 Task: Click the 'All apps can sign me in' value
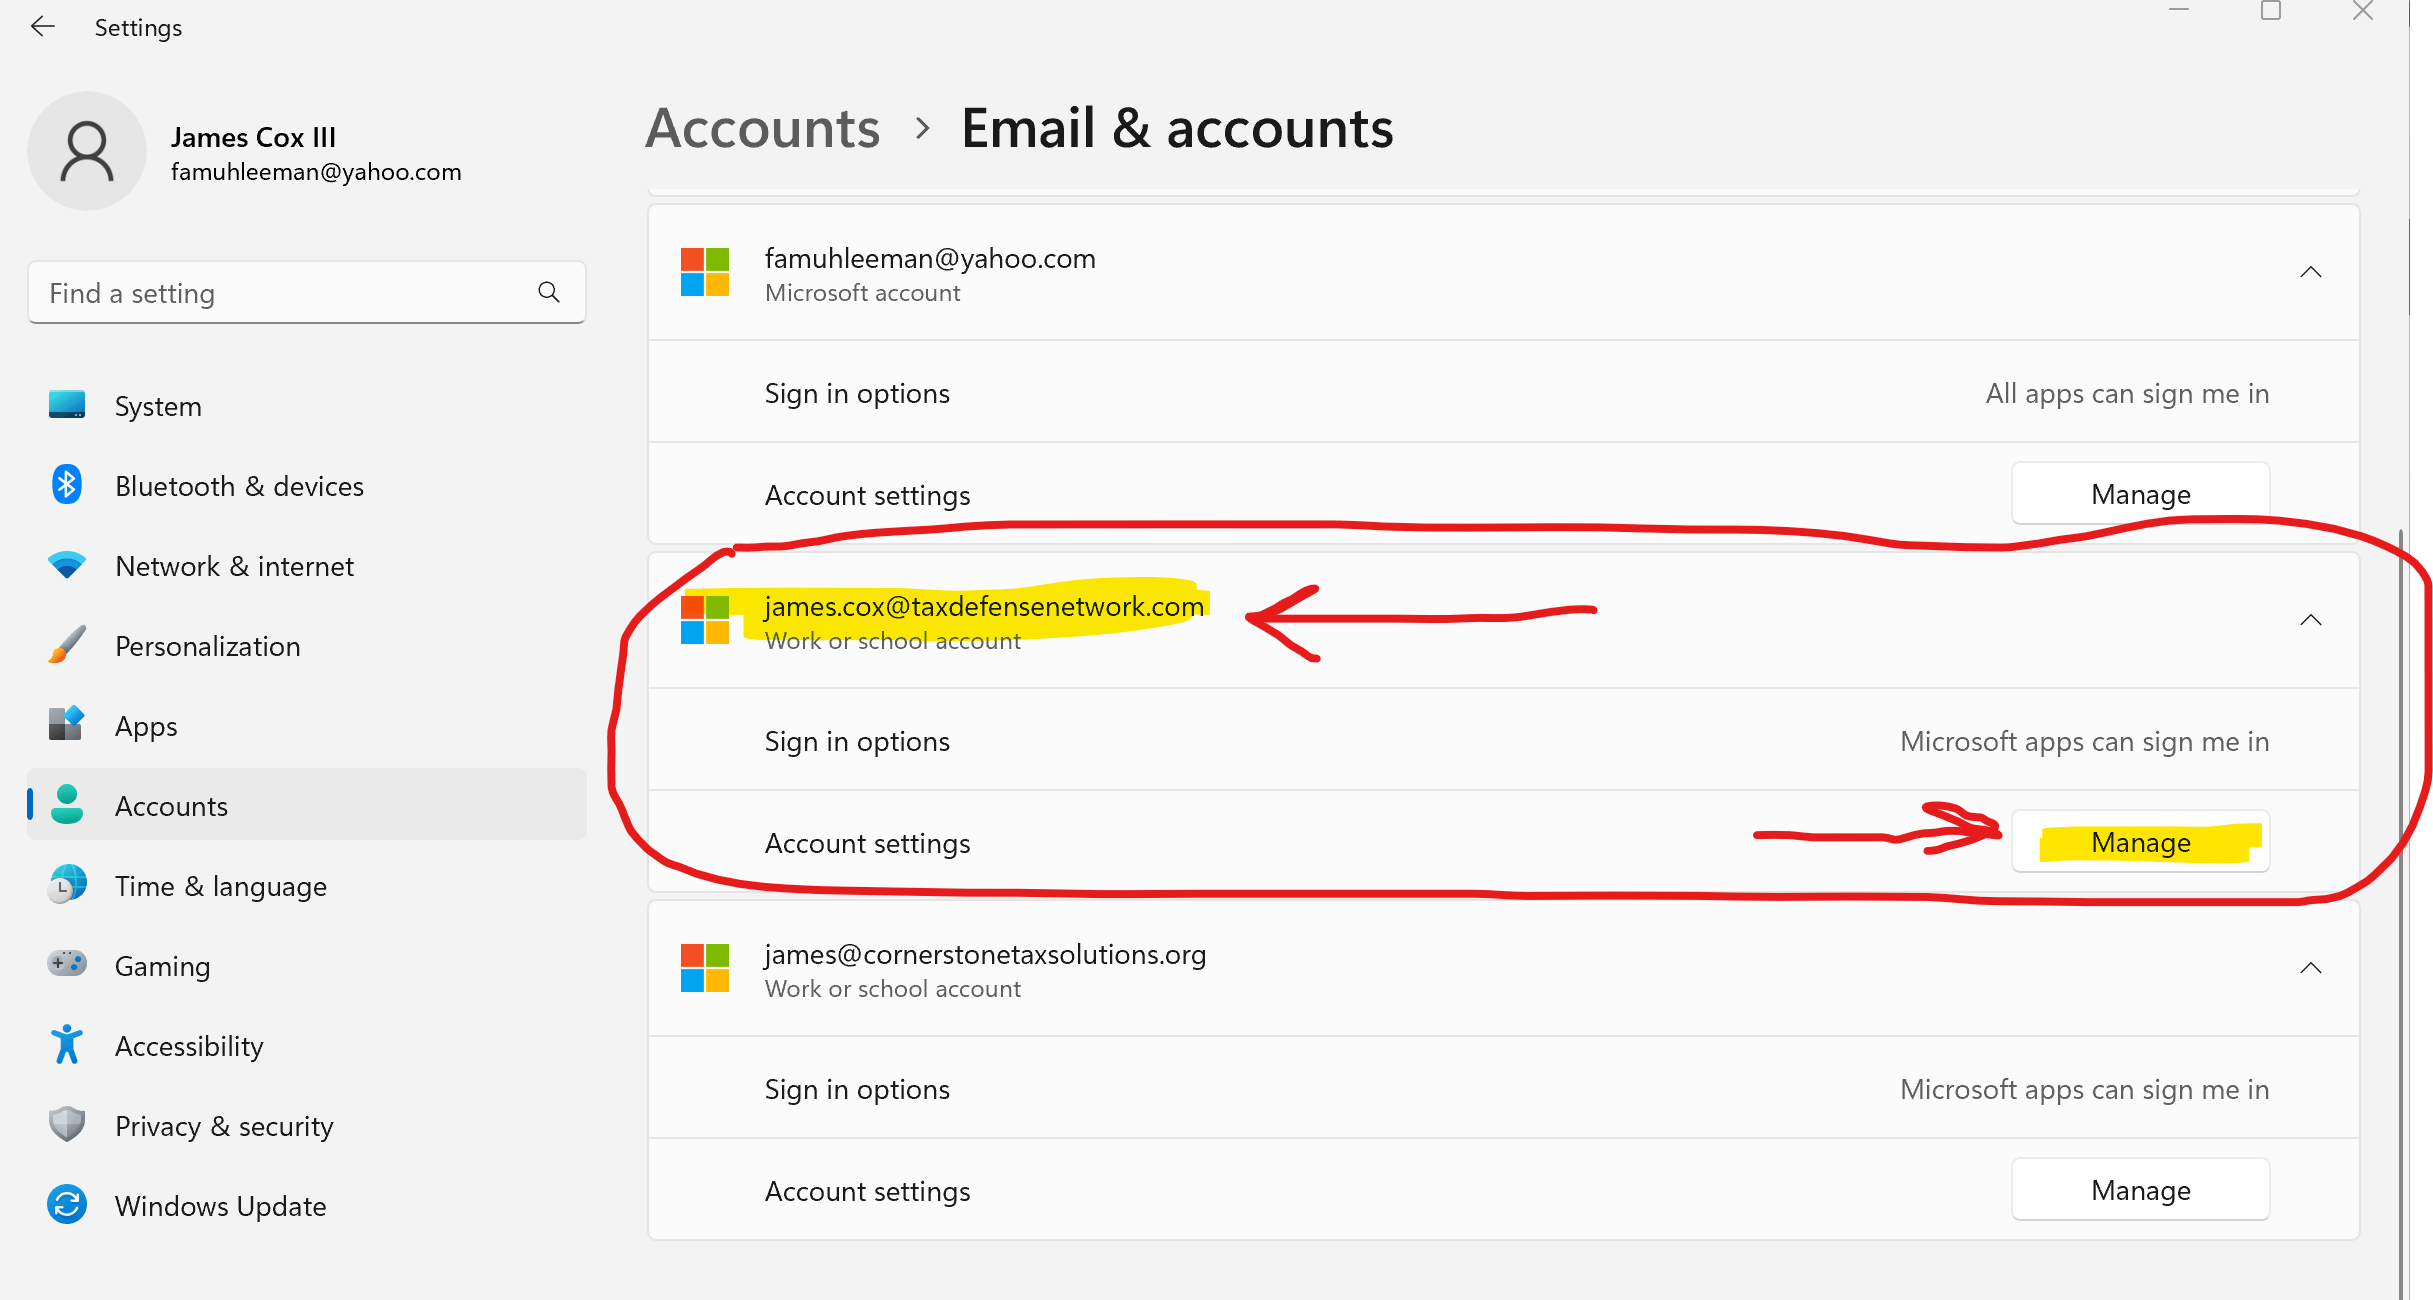point(2127,393)
